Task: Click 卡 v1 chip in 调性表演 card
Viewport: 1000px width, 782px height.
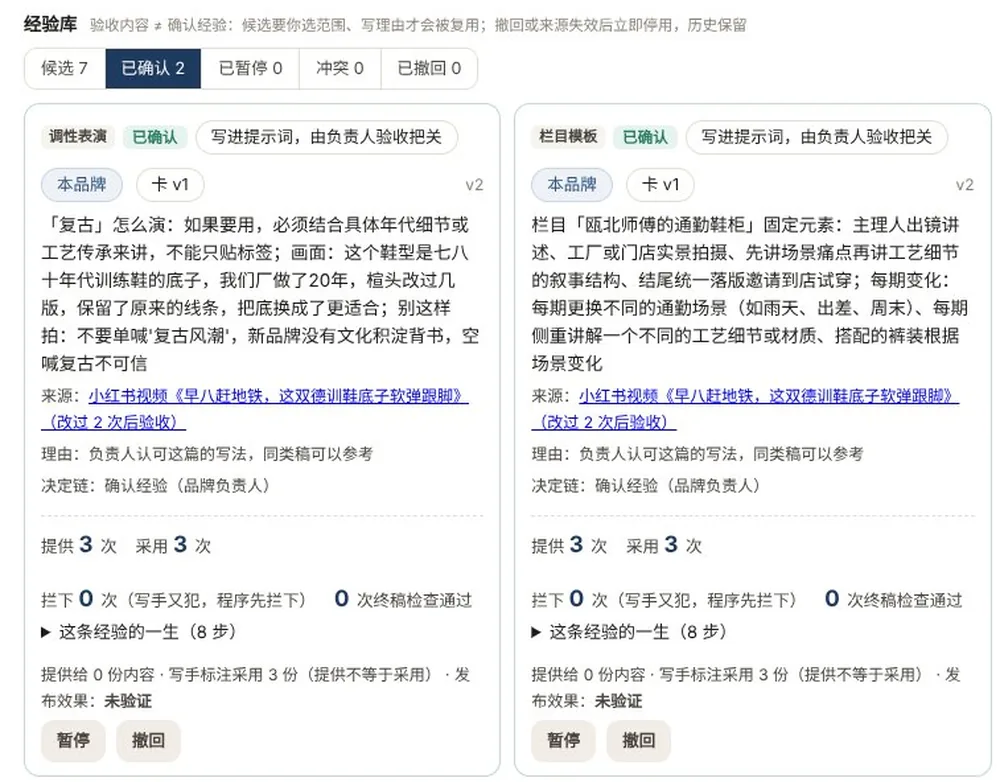Action: [170, 185]
